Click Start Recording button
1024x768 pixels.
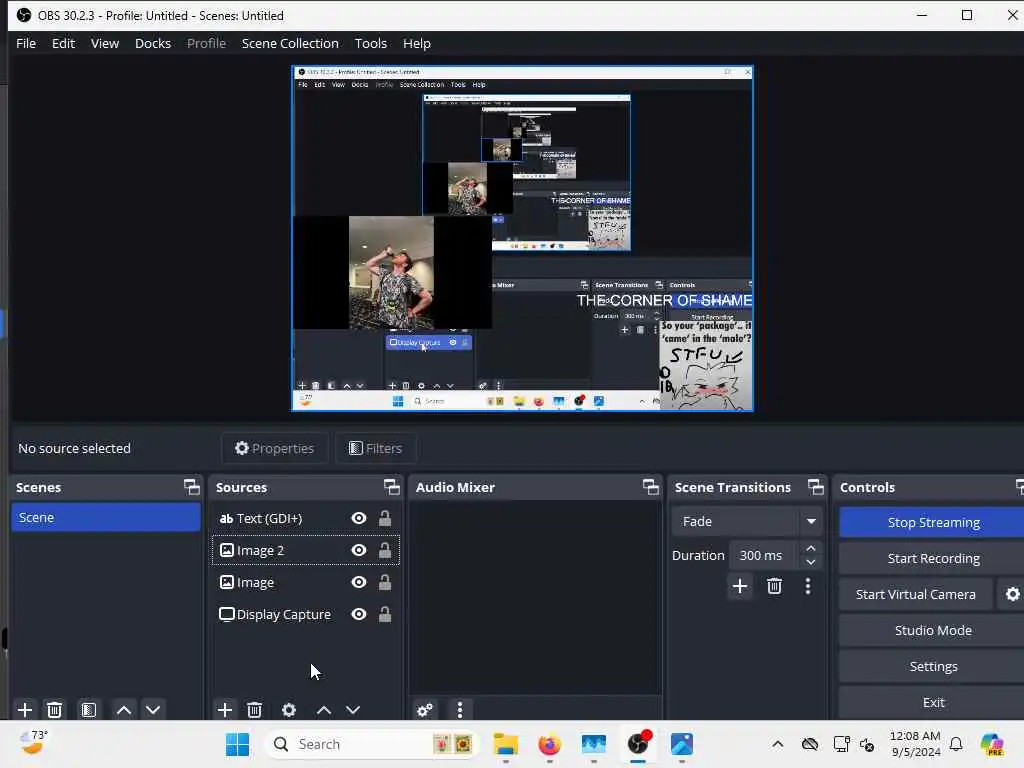[x=933, y=558]
